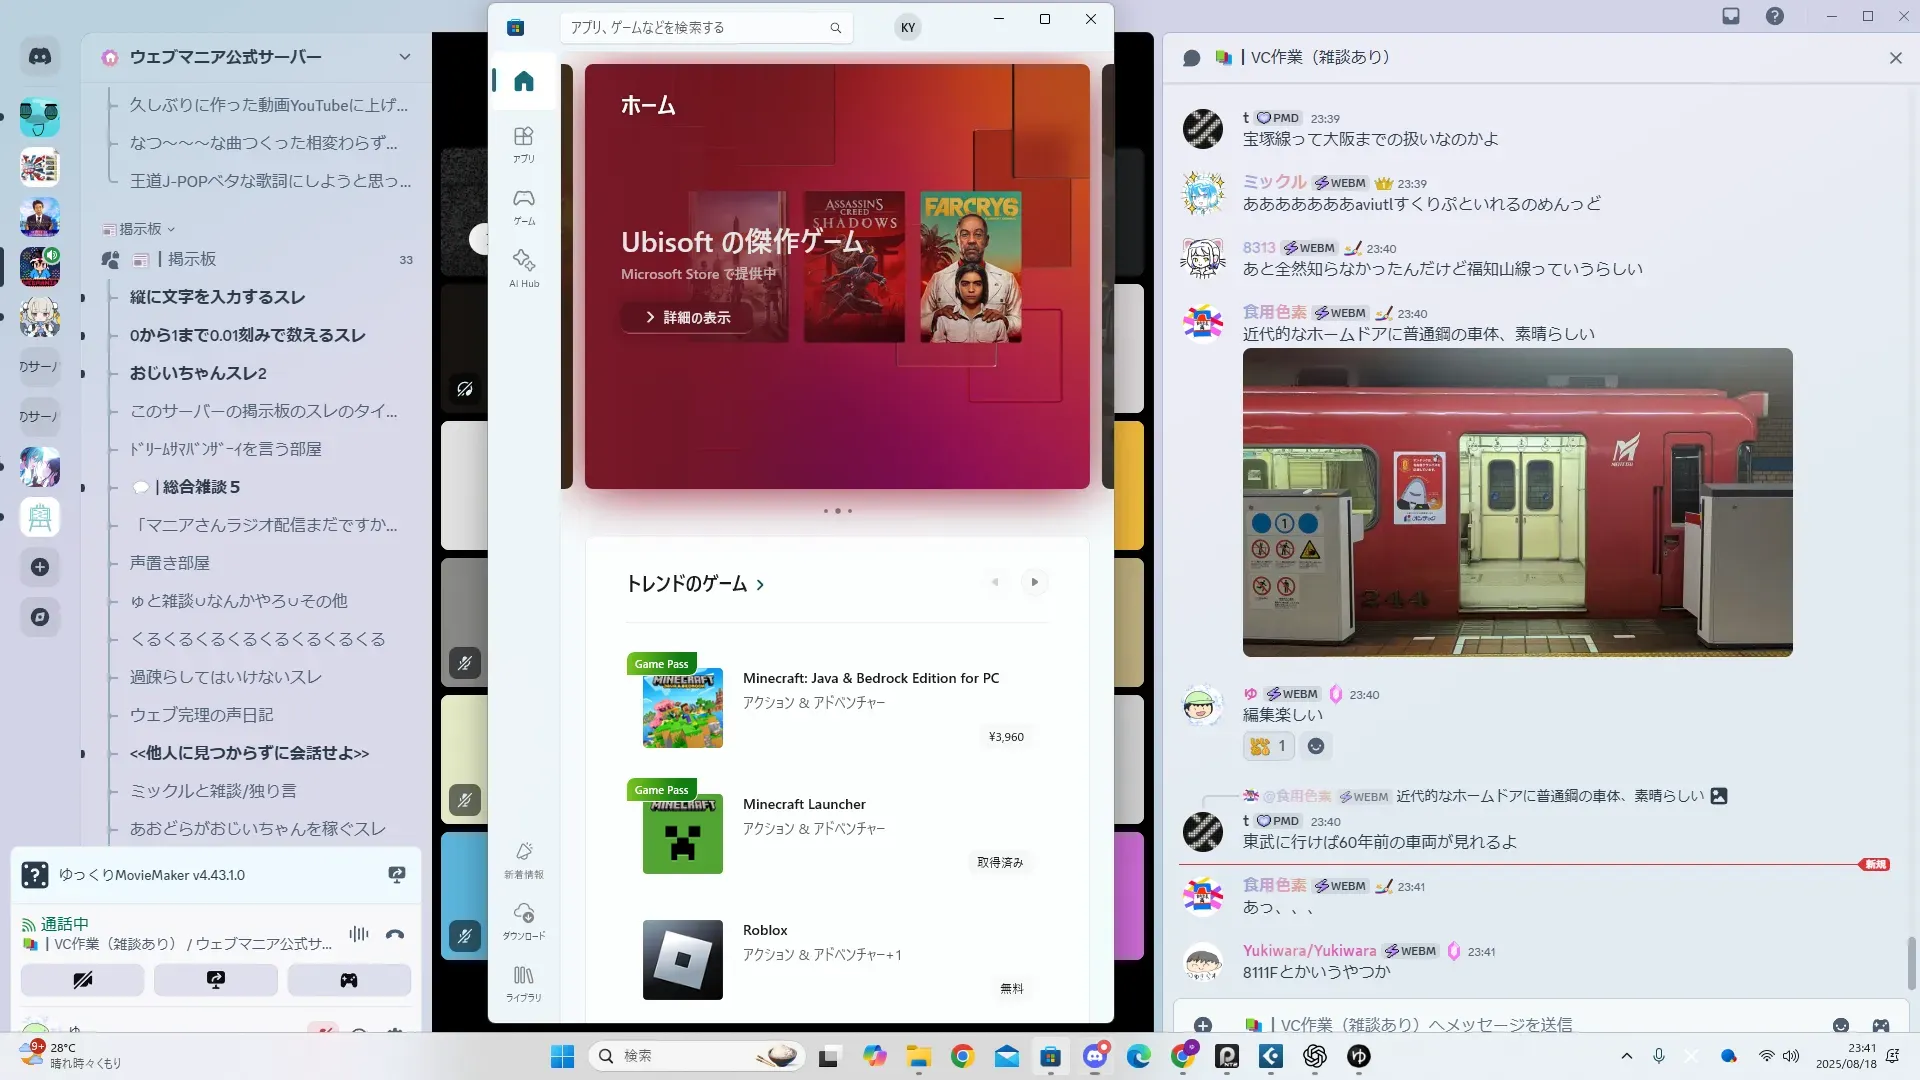Open AI Hub in Store sidebar

pos(523,268)
